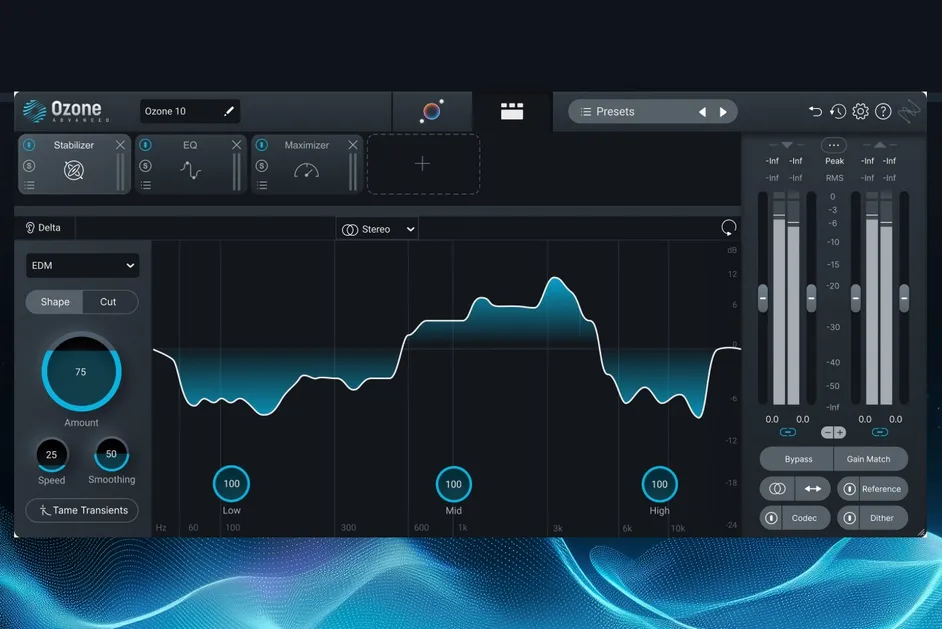Toggle the output channel link icon
The width and height of the screenshot is (942, 629).
click(880, 432)
